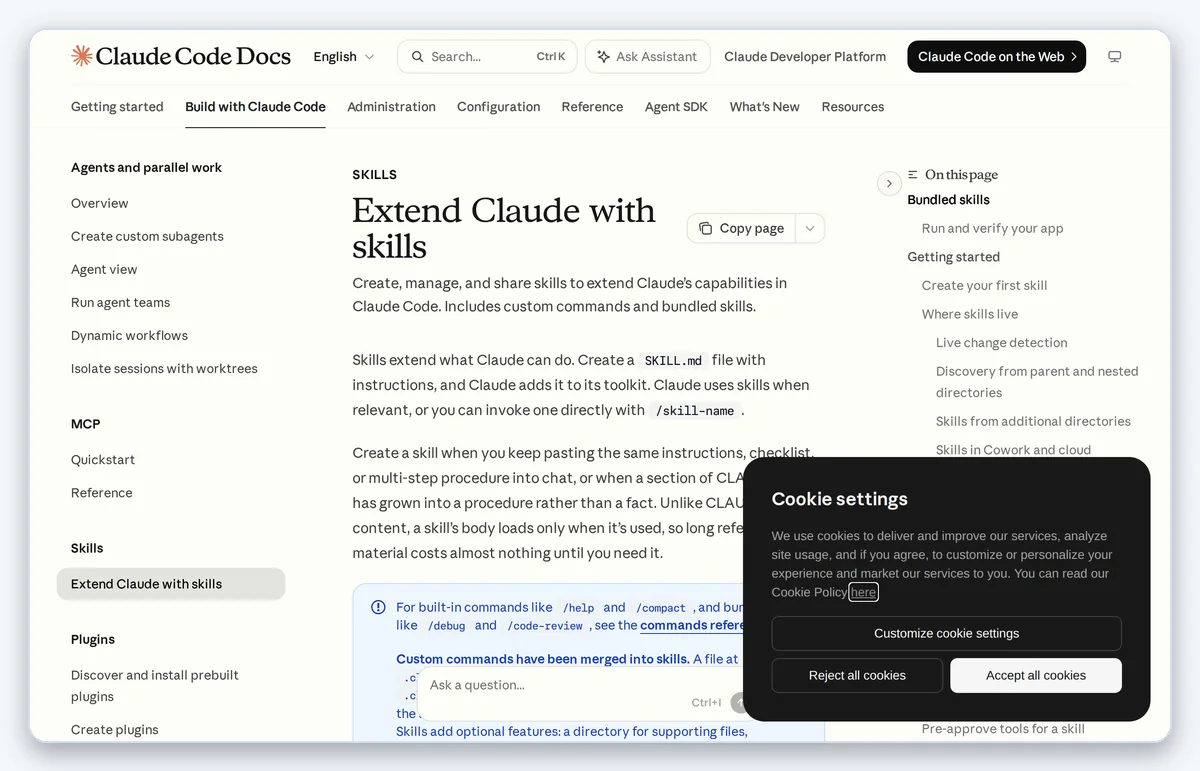1200x771 pixels.
Task: Click the Cookie Policy here link
Action: 863,592
